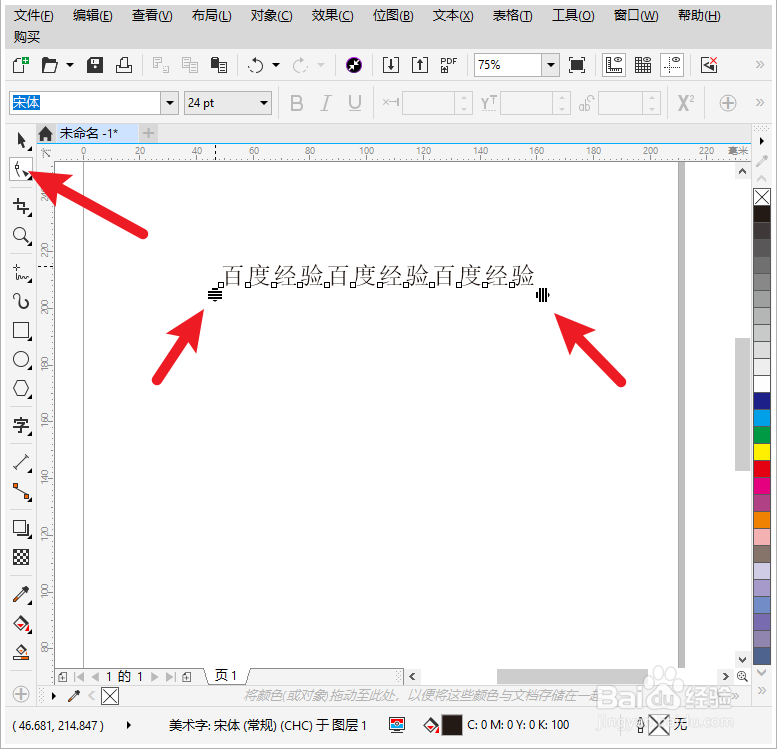Expand the Open file dropdown arrow
Screen dimensions: 777x749
(70, 65)
